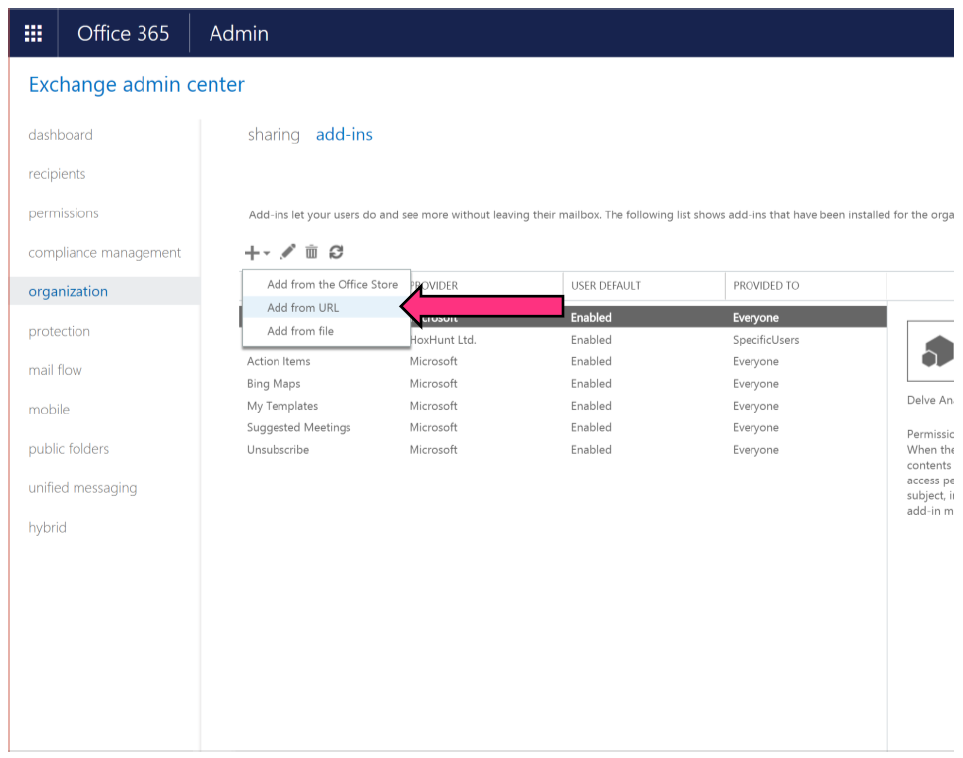The image size is (963, 758).
Task: Click the Delve add-in cube thumbnail
Action: [931, 351]
